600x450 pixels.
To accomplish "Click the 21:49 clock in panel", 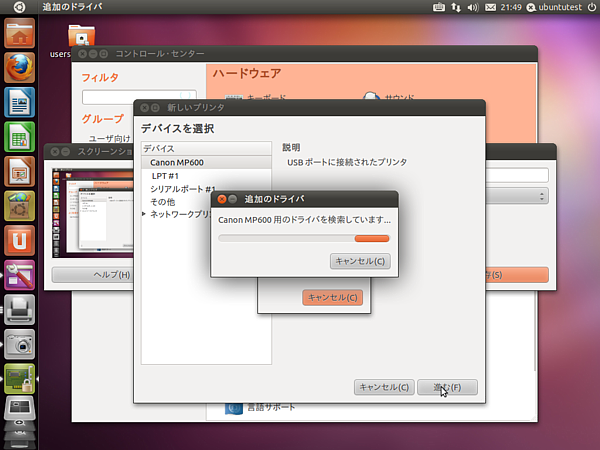I will coord(511,7).
